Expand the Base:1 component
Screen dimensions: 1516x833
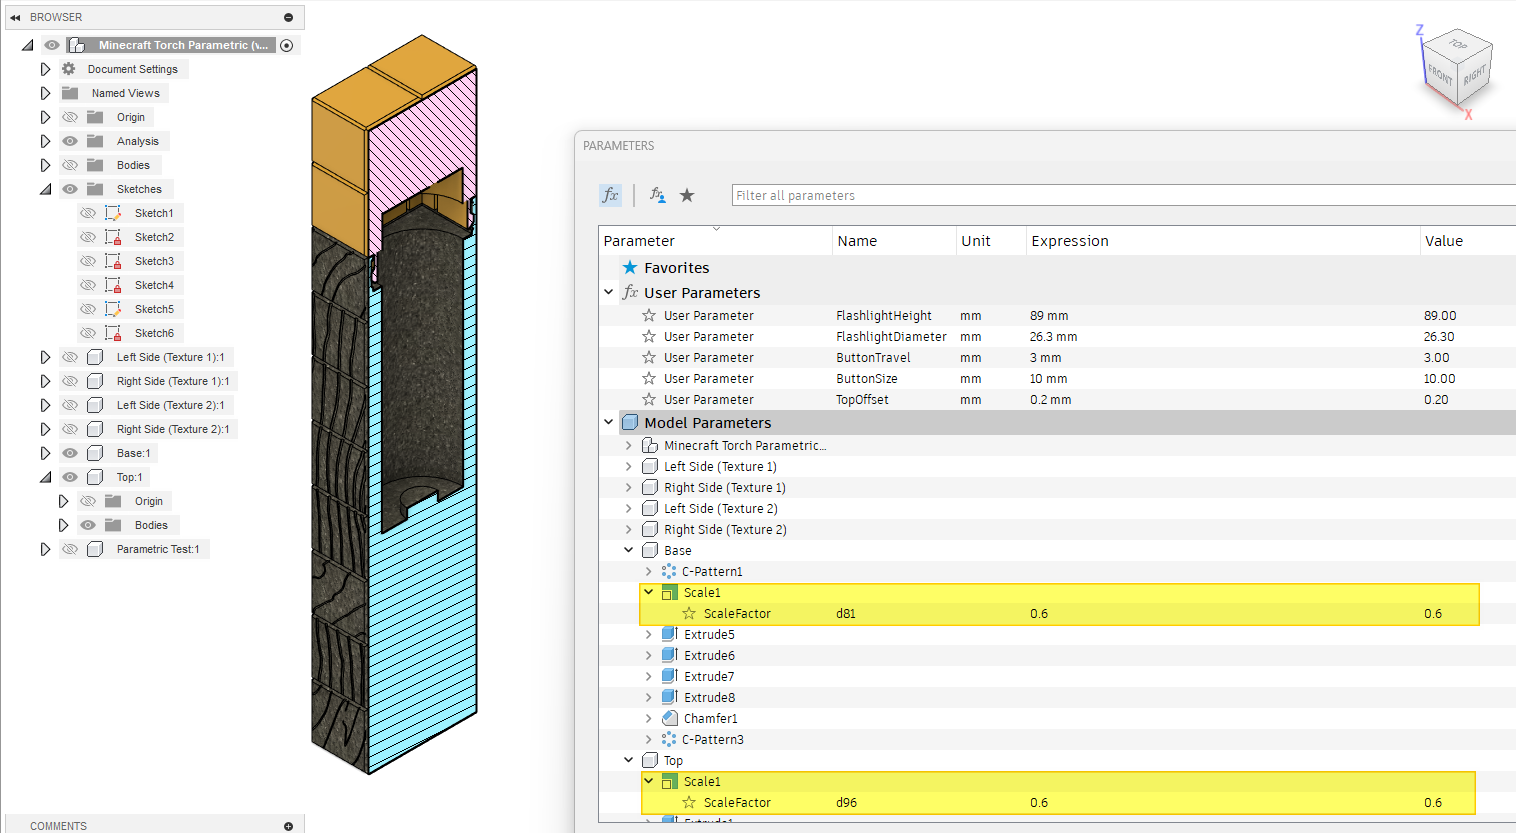pos(45,453)
